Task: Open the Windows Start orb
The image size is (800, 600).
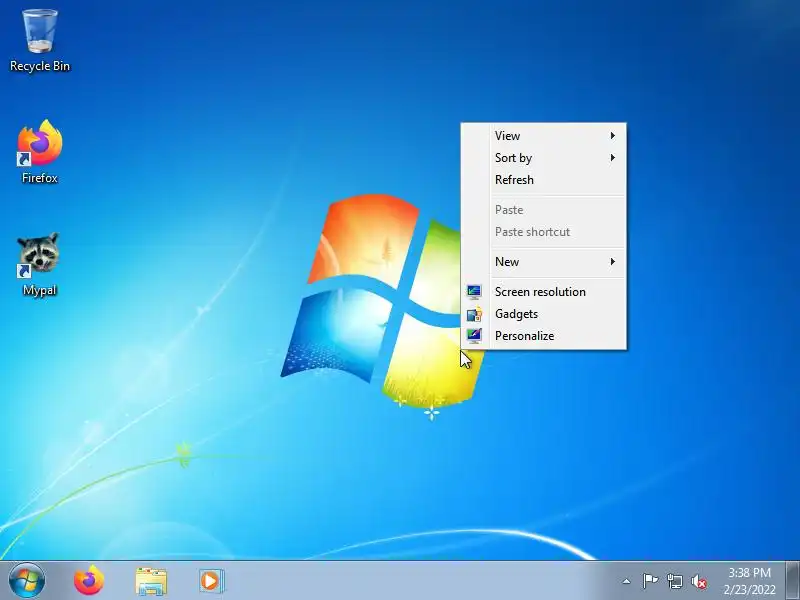Action: click(27, 580)
